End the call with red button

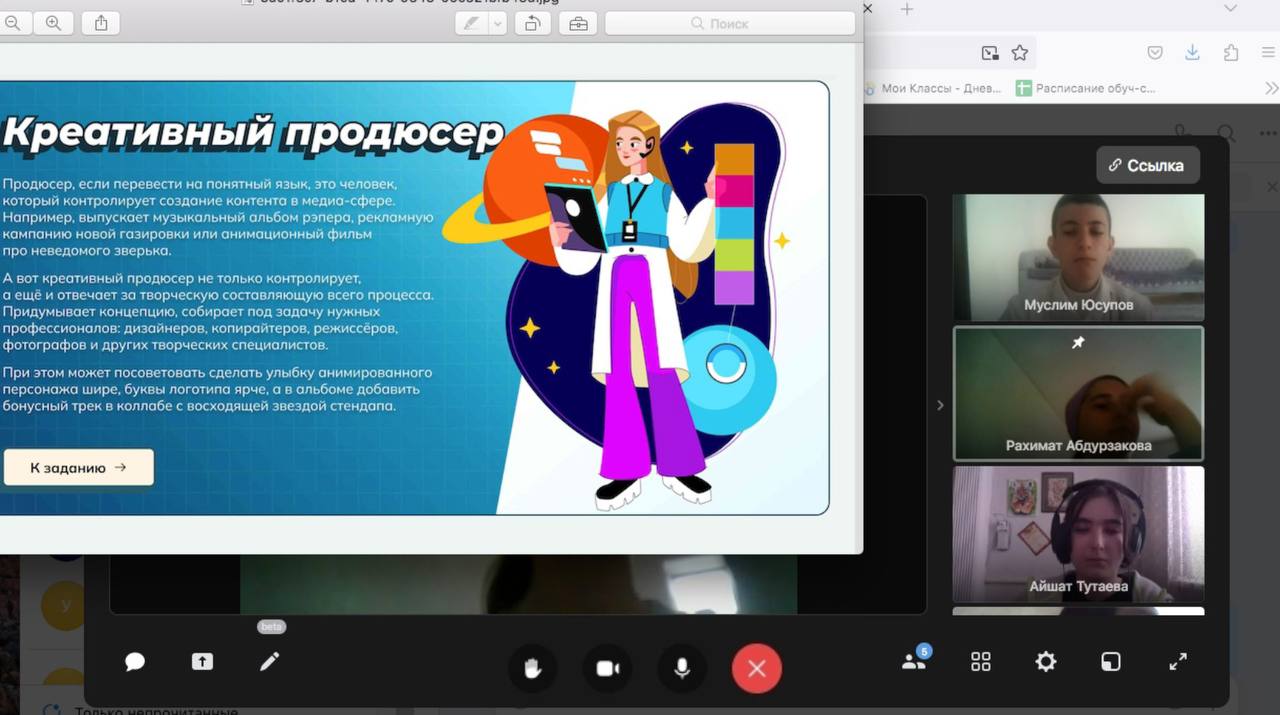coord(756,668)
